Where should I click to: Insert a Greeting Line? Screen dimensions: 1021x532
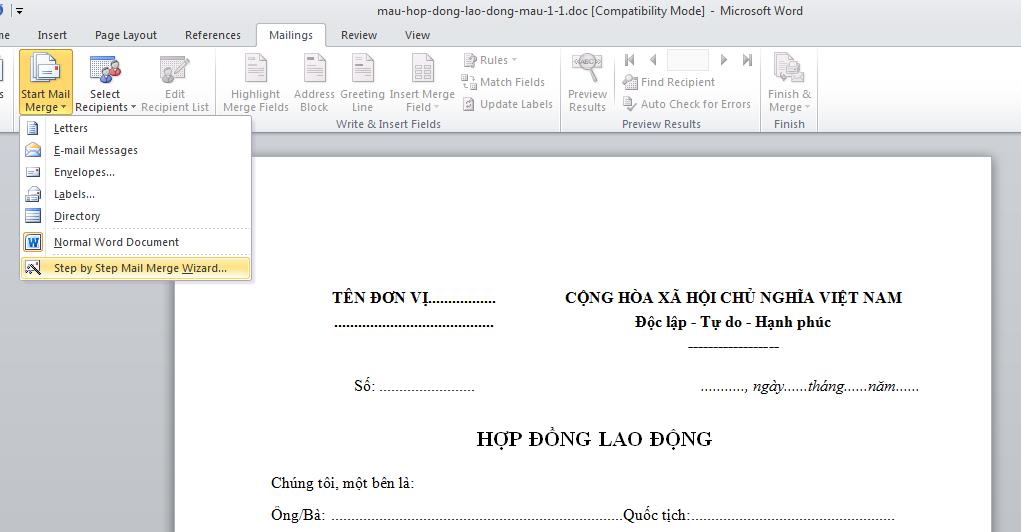click(x=362, y=82)
